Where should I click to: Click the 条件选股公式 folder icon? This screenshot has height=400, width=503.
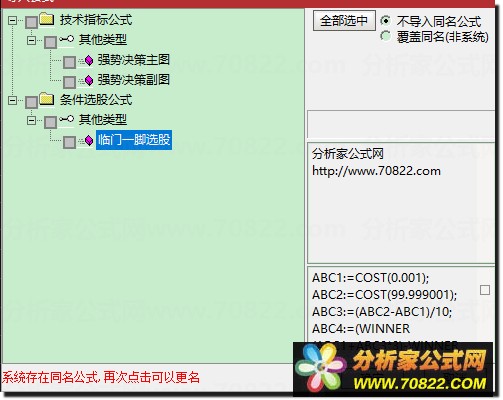point(47,99)
